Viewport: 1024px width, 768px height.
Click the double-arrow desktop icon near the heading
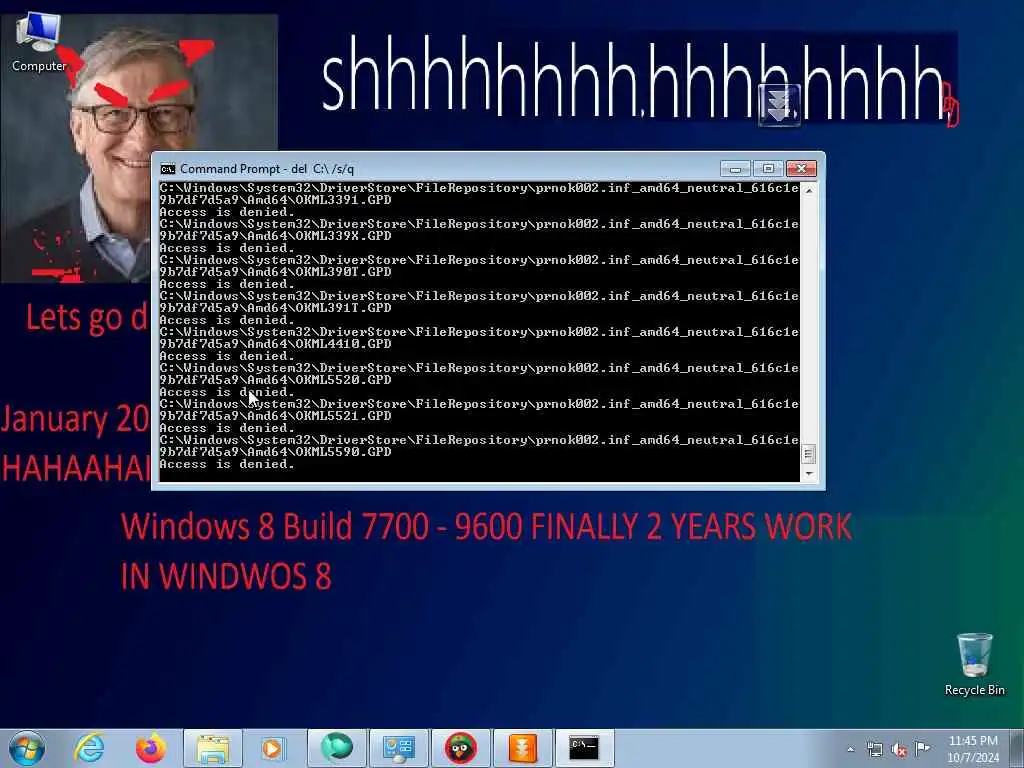tap(780, 105)
